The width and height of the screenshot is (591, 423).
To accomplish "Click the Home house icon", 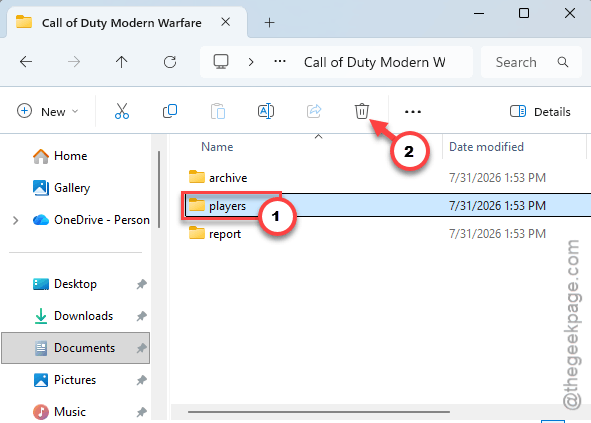I will pos(41,156).
